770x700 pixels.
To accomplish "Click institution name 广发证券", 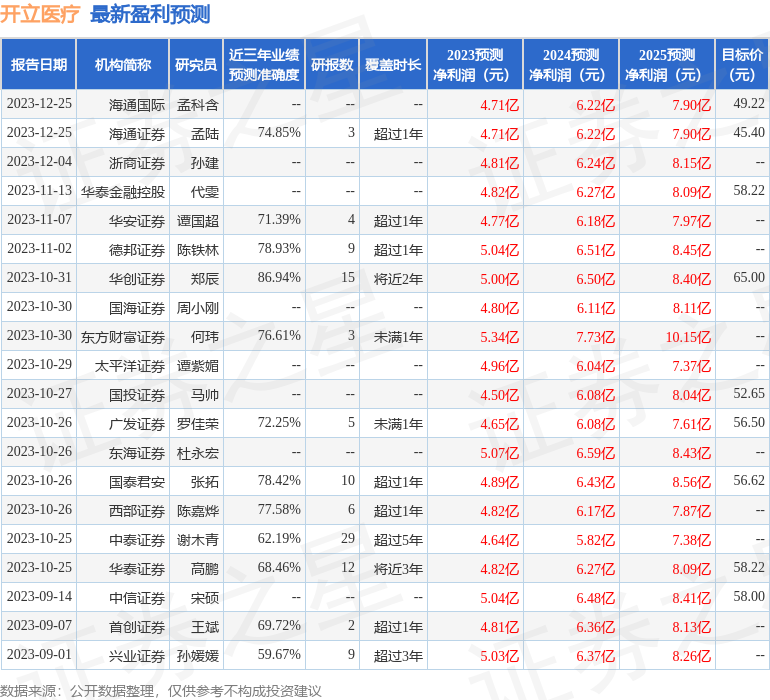I will point(137,423).
